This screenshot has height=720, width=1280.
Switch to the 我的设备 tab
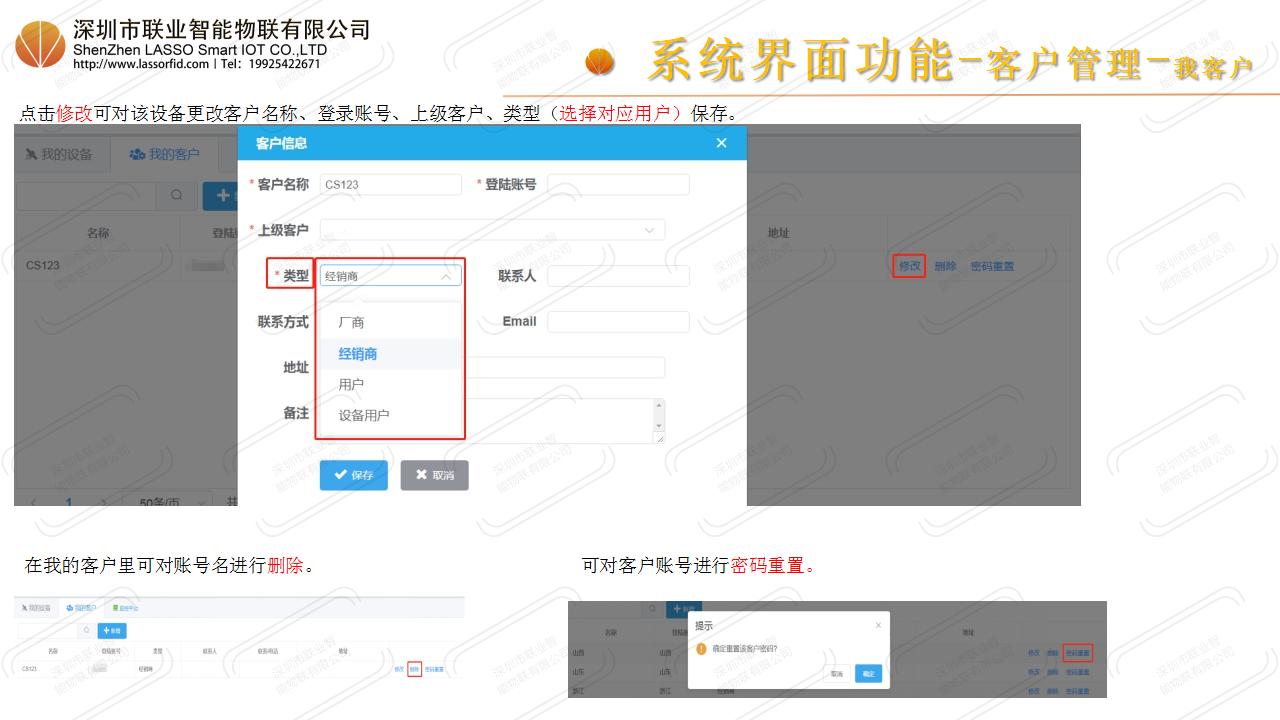[x=59, y=154]
